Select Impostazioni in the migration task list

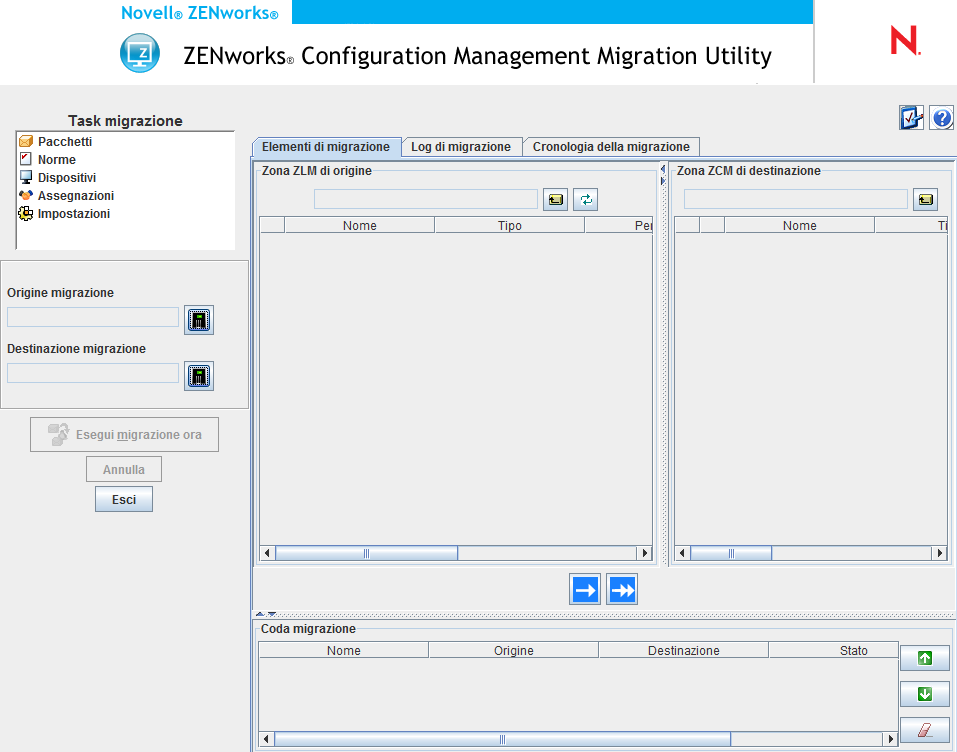(x=73, y=214)
